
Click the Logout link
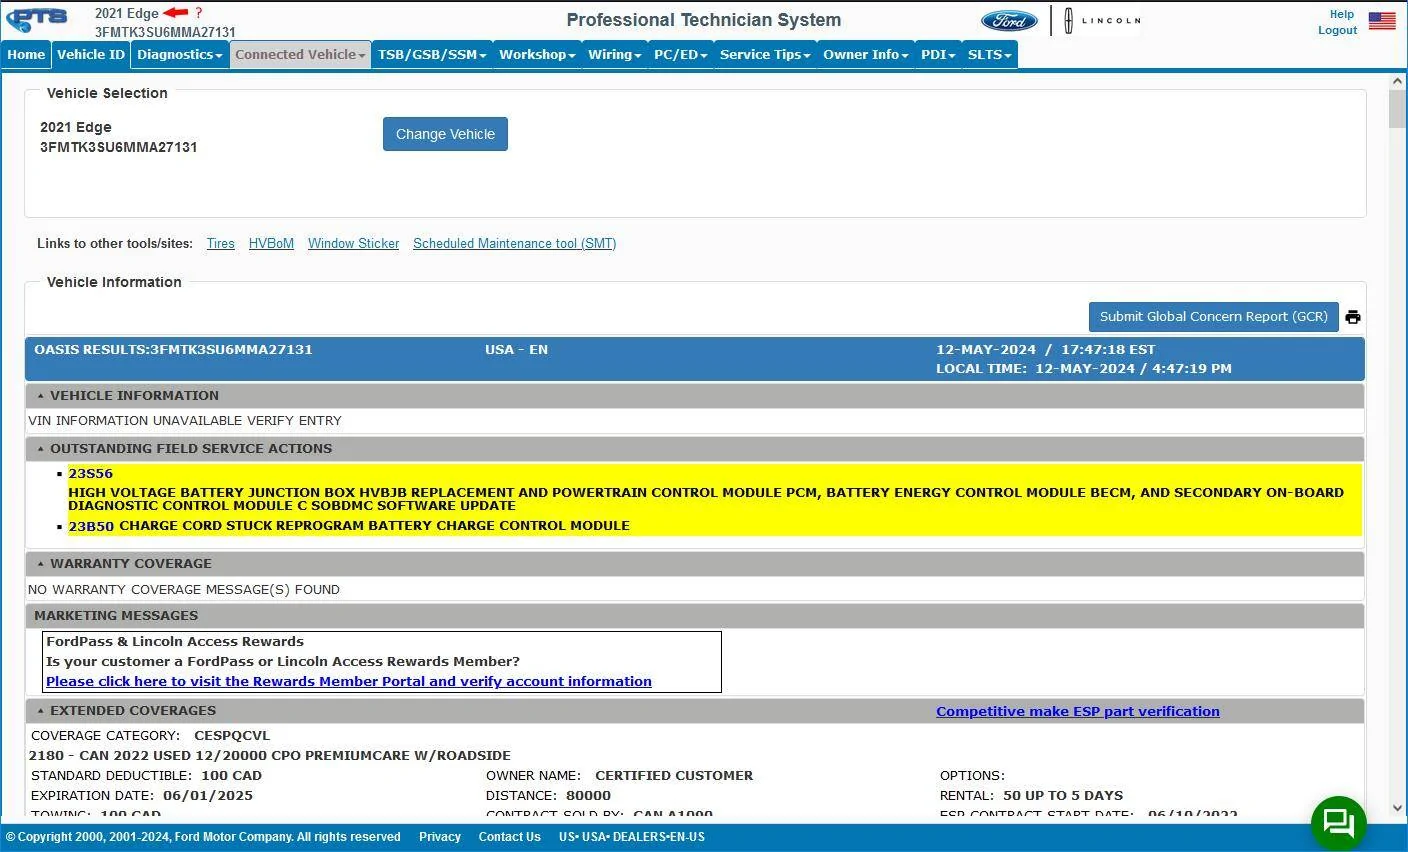coord(1337,30)
